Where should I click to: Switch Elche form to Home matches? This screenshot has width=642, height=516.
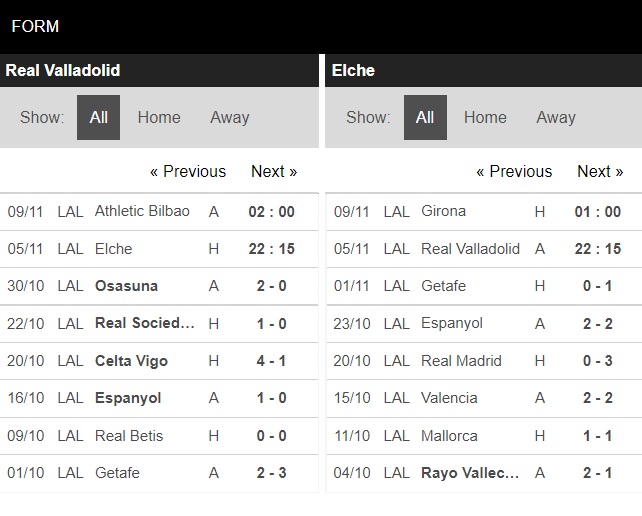pos(485,118)
